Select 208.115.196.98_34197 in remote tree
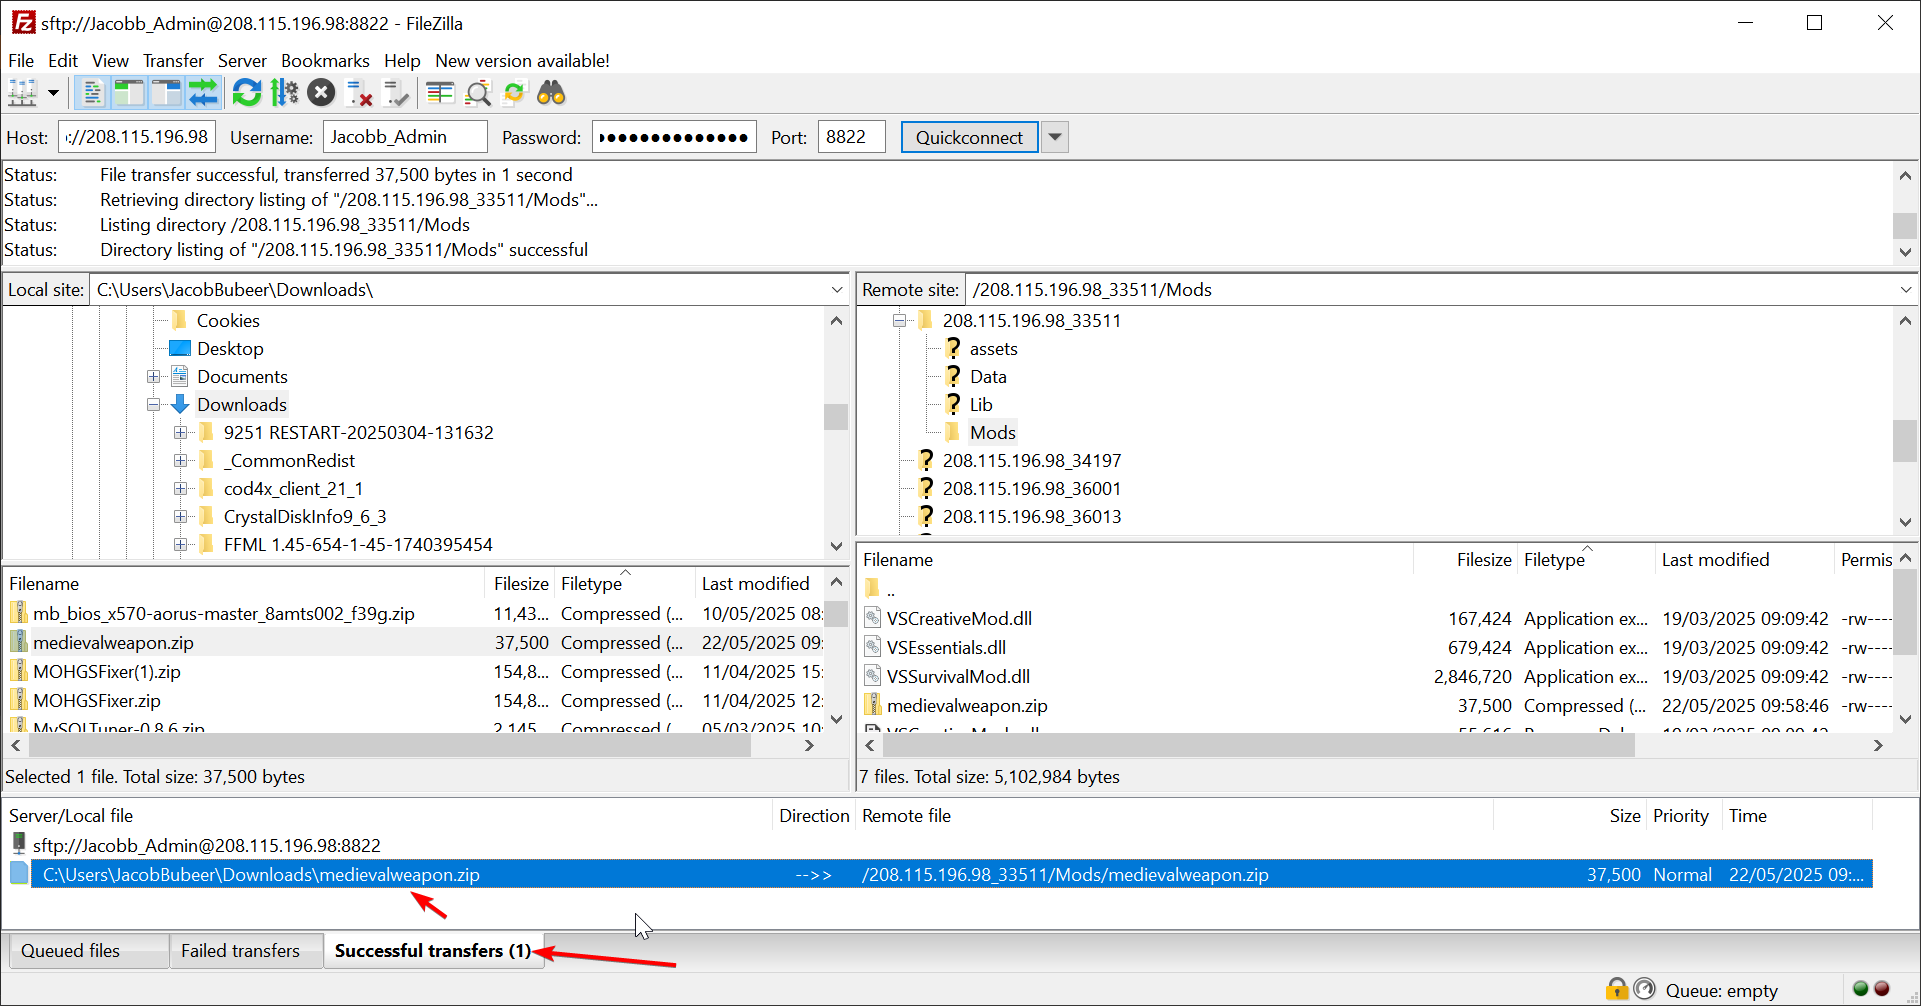 (x=1032, y=461)
